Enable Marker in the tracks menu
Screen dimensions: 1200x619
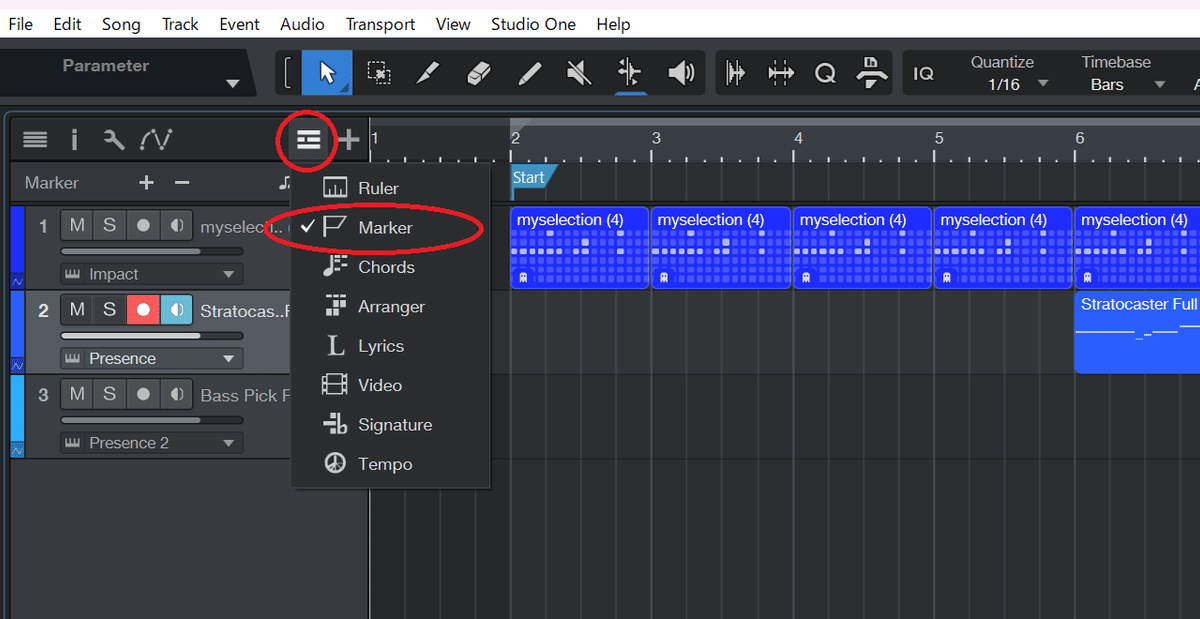pos(386,227)
